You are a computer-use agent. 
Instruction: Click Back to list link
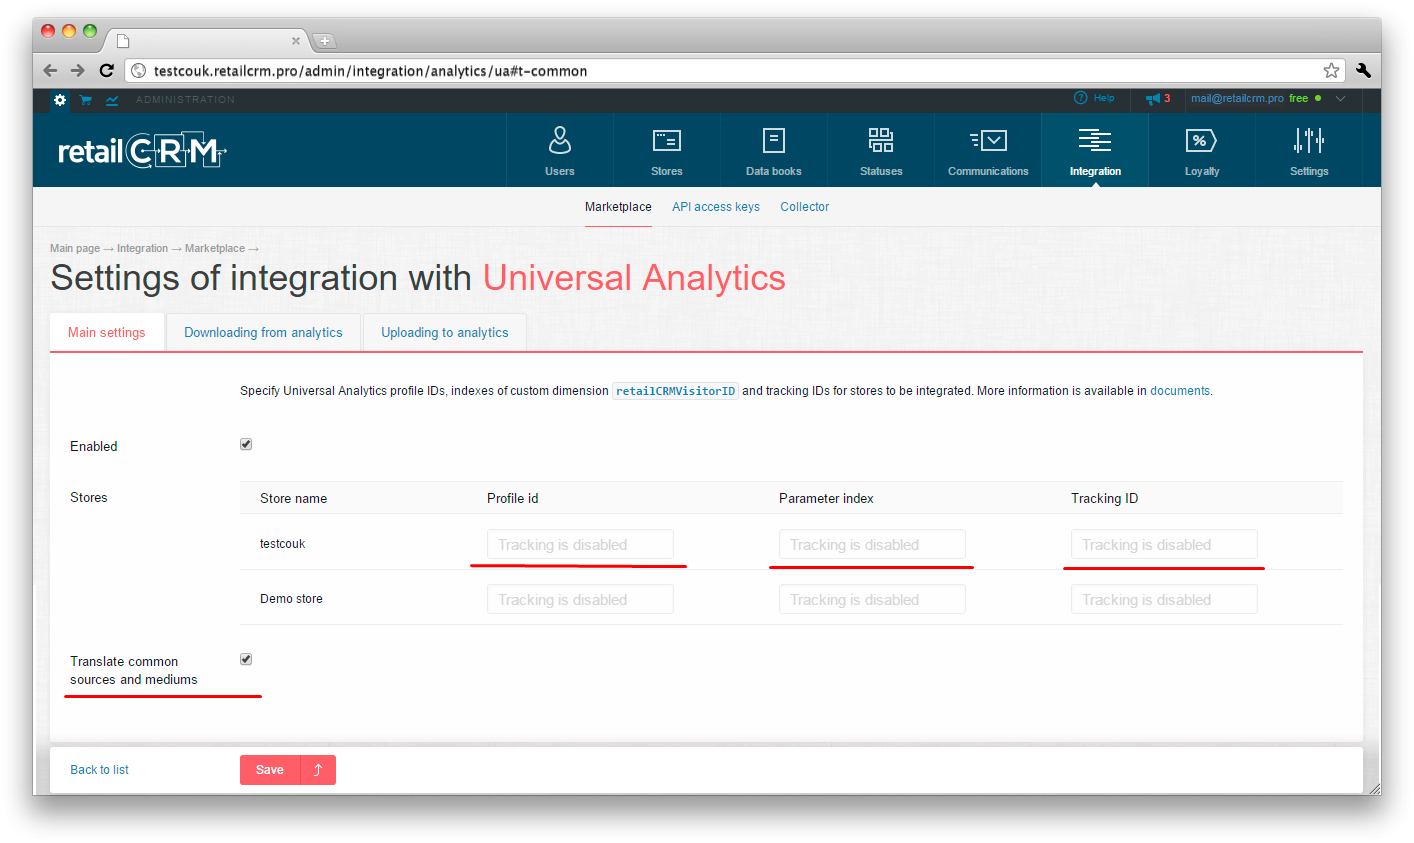coord(99,770)
